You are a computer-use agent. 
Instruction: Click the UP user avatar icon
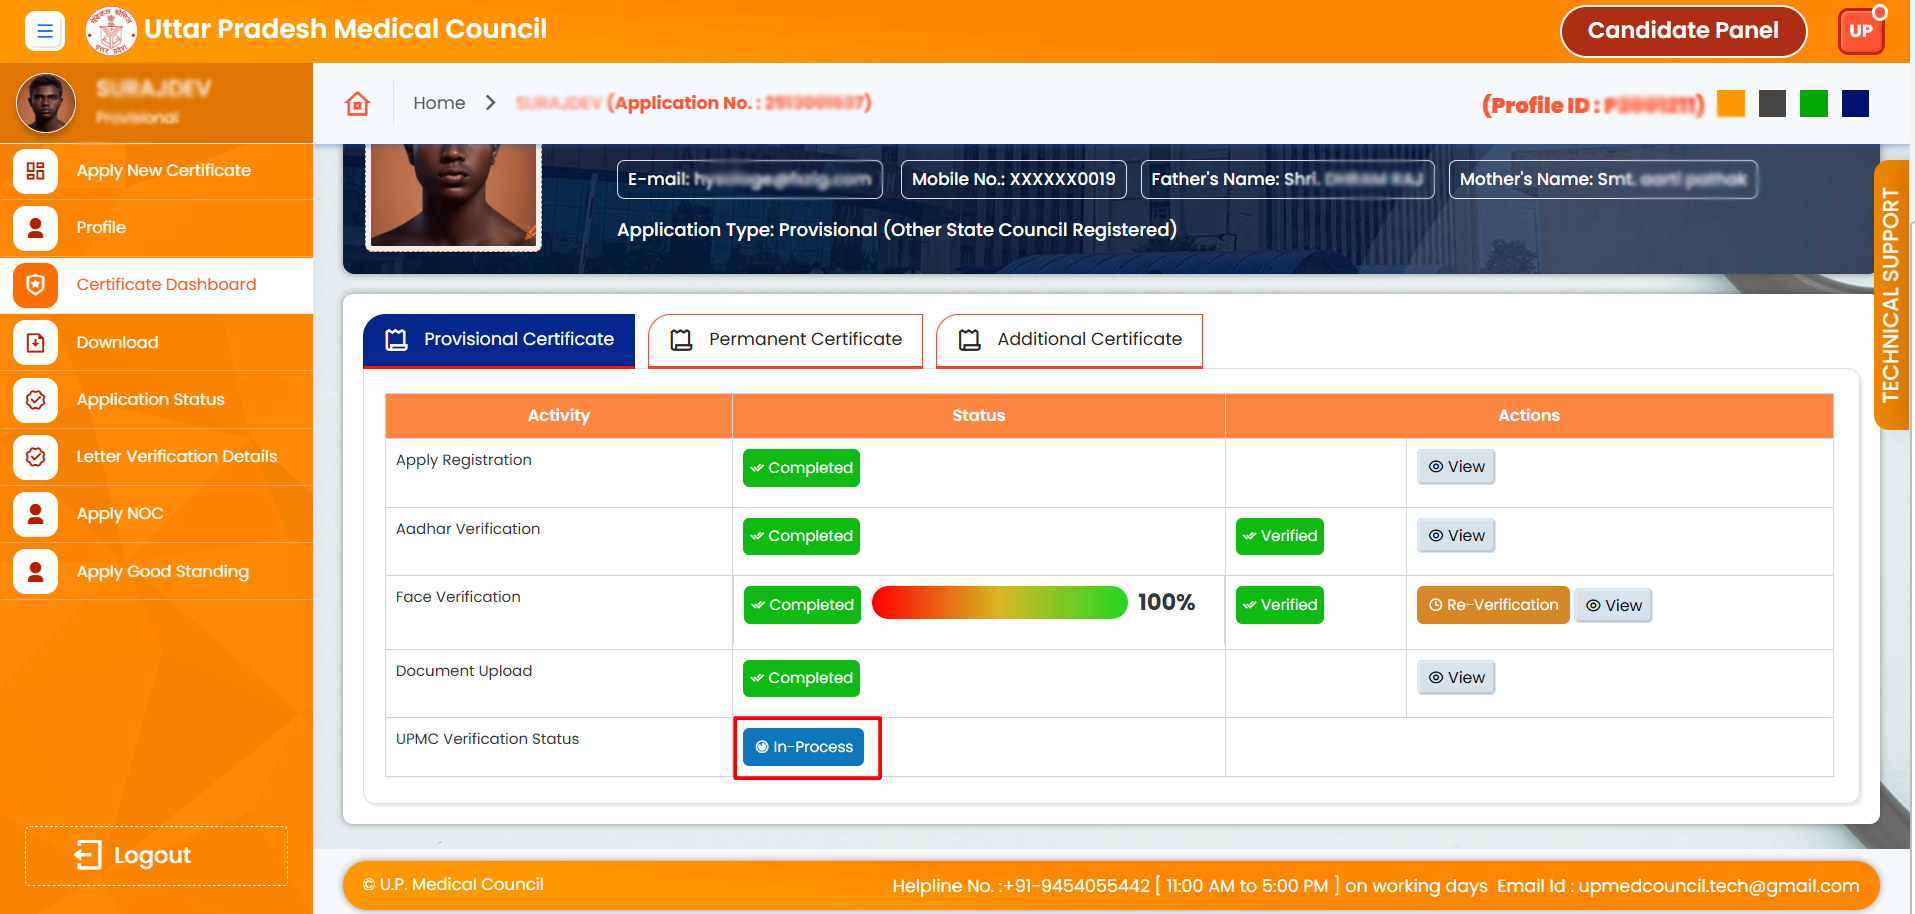click(1860, 31)
